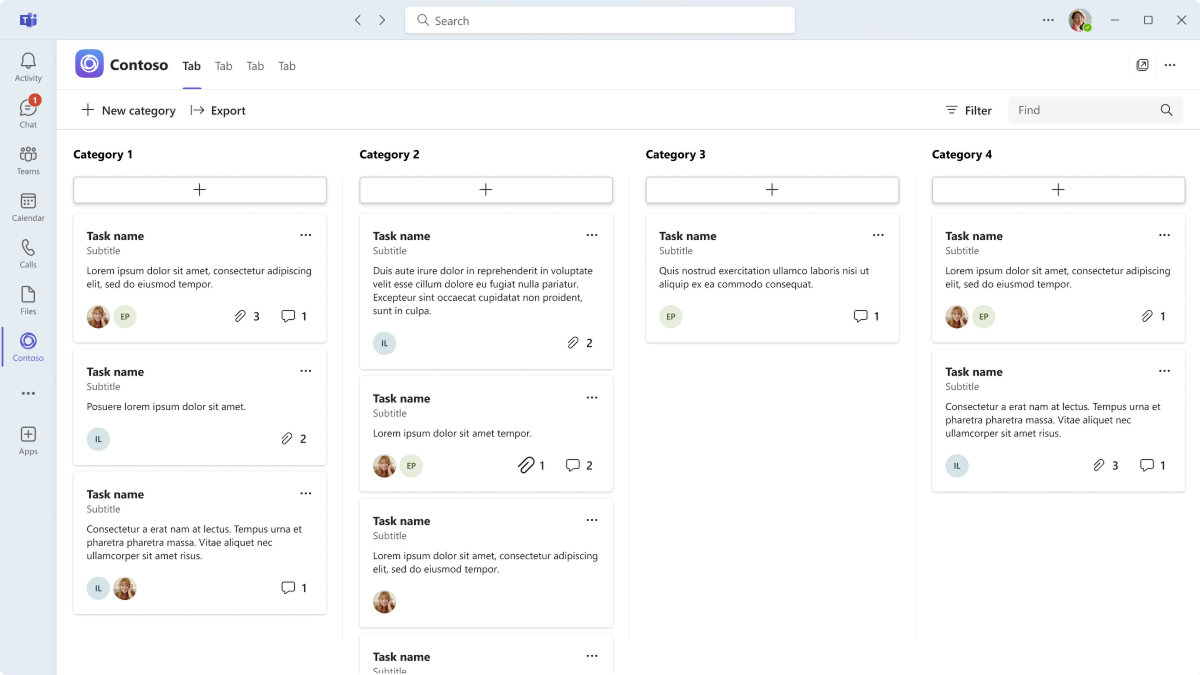The height and width of the screenshot is (675, 1200).
Task: Open the Files sidebar icon
Action: [28, 300]
